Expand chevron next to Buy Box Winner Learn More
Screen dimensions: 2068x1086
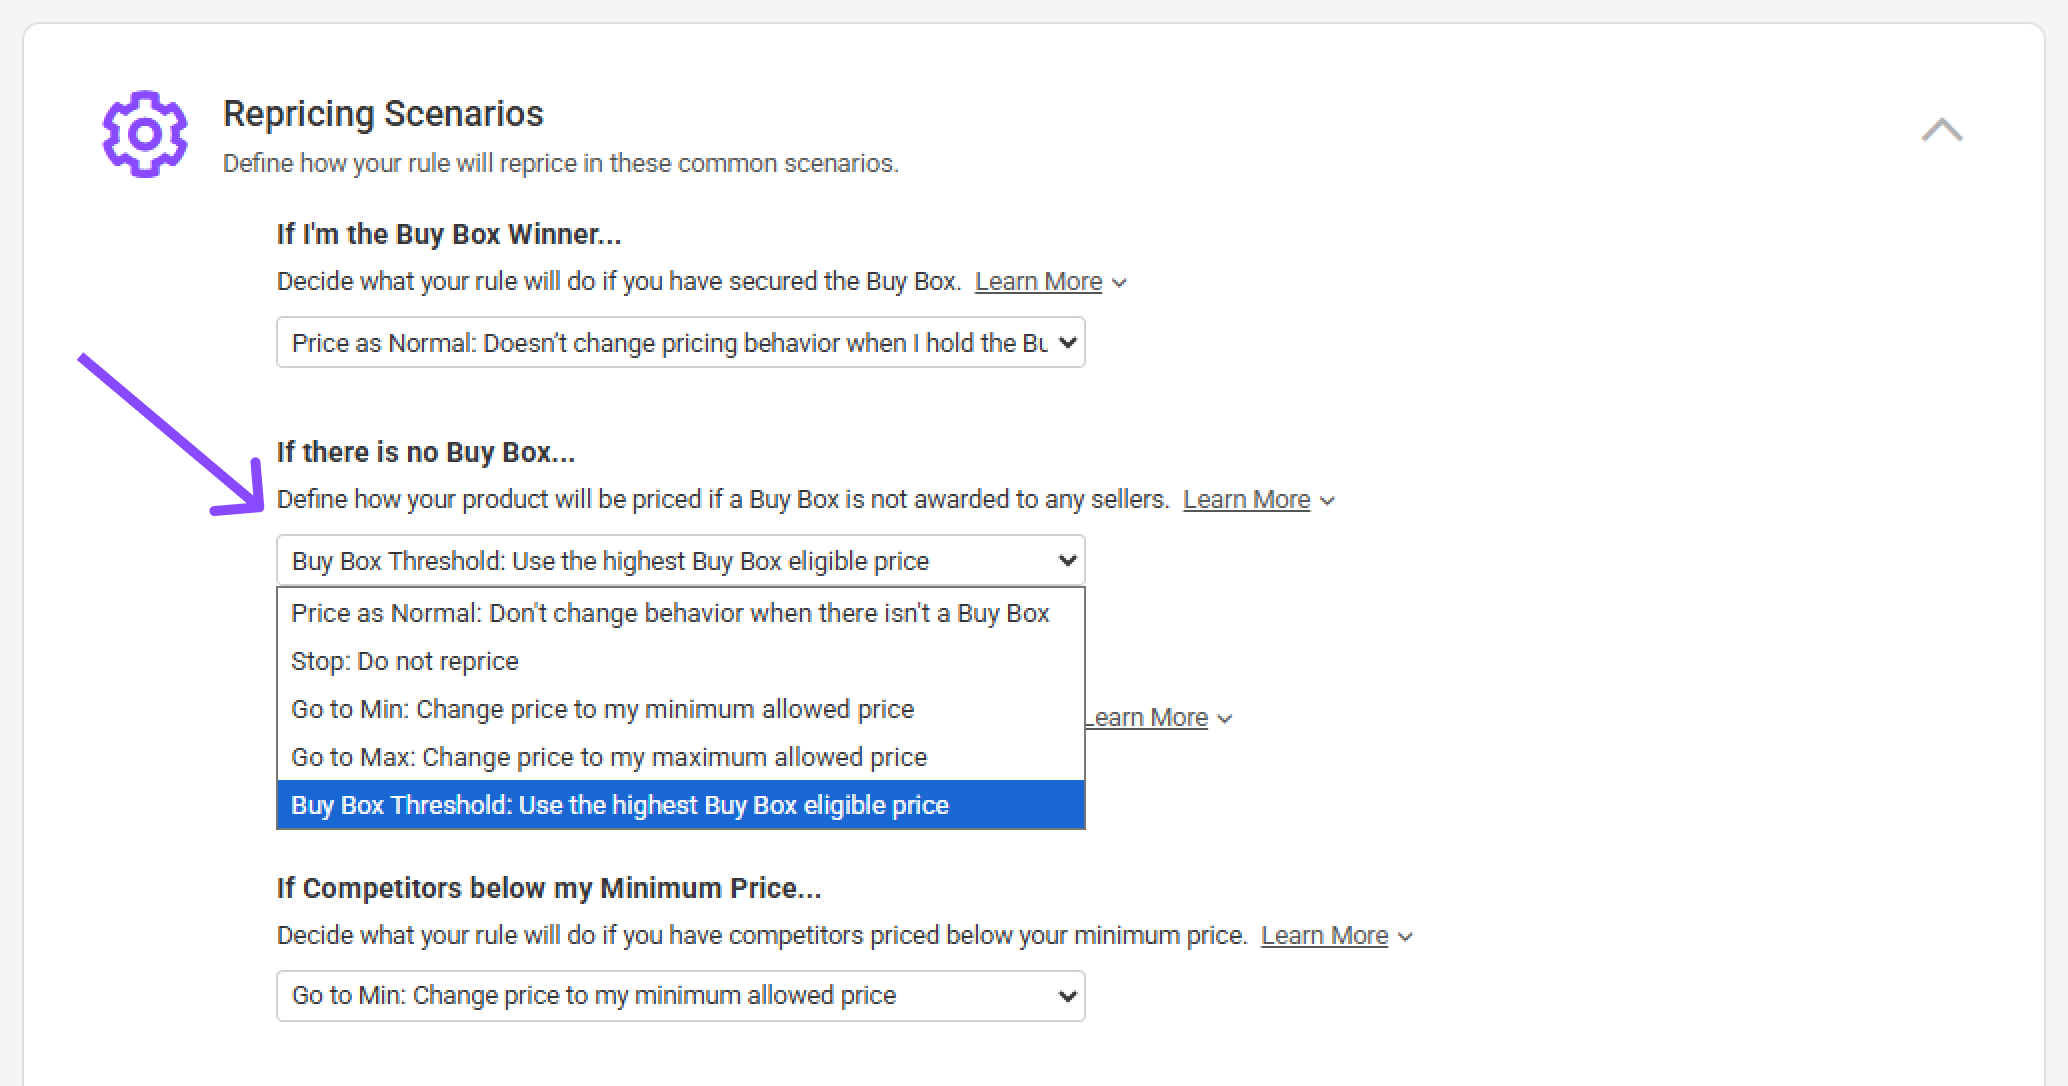1120,283
